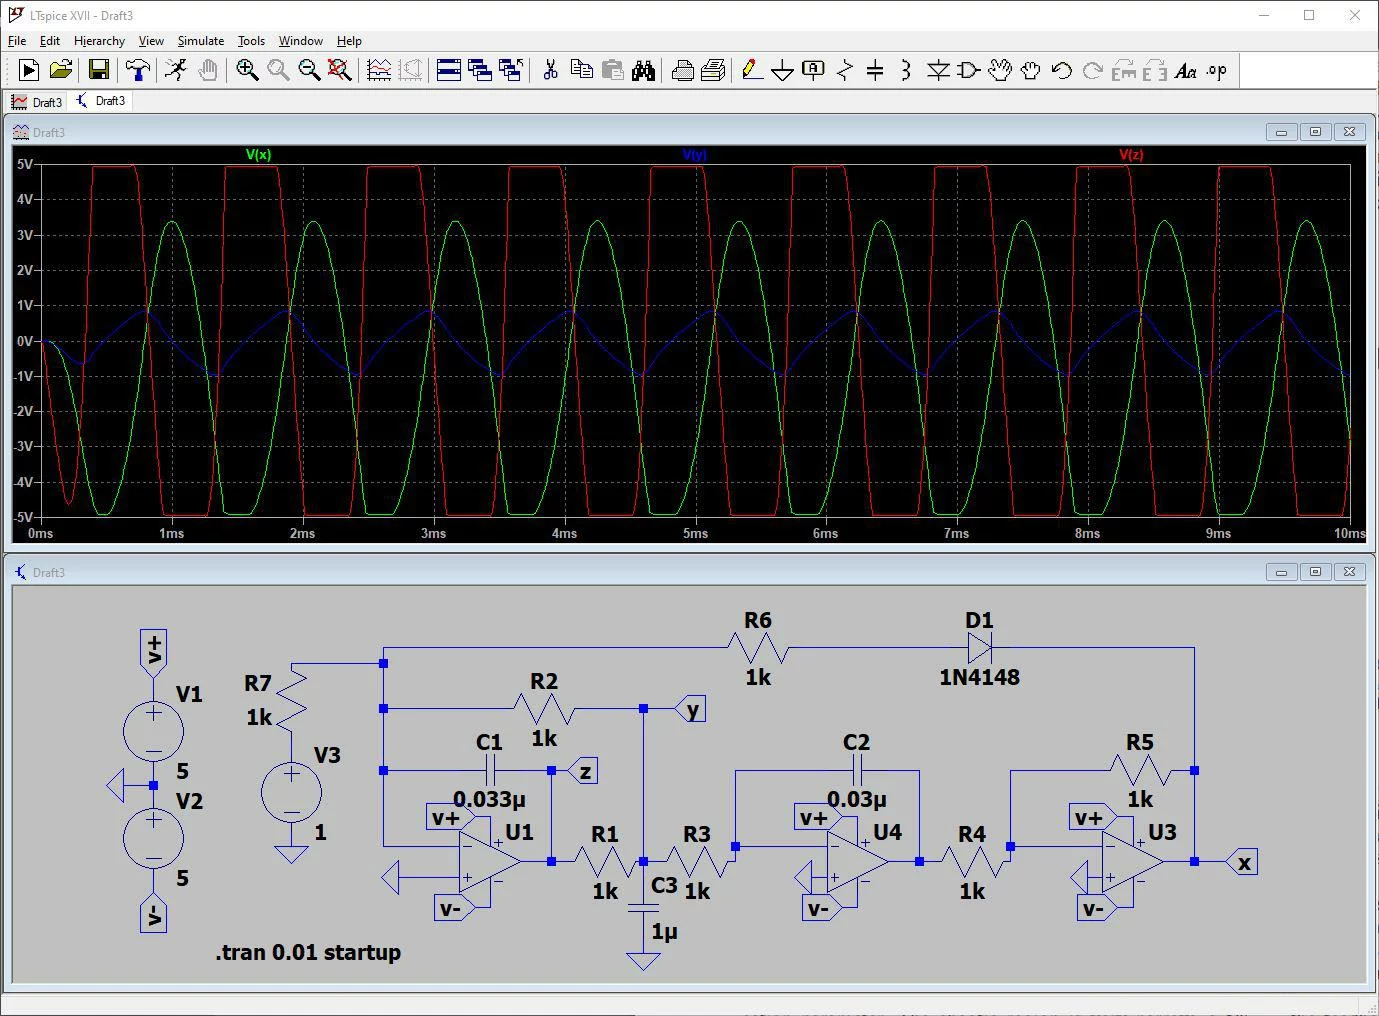
Task: Click the net label y flag
Action: coord(692,709)
